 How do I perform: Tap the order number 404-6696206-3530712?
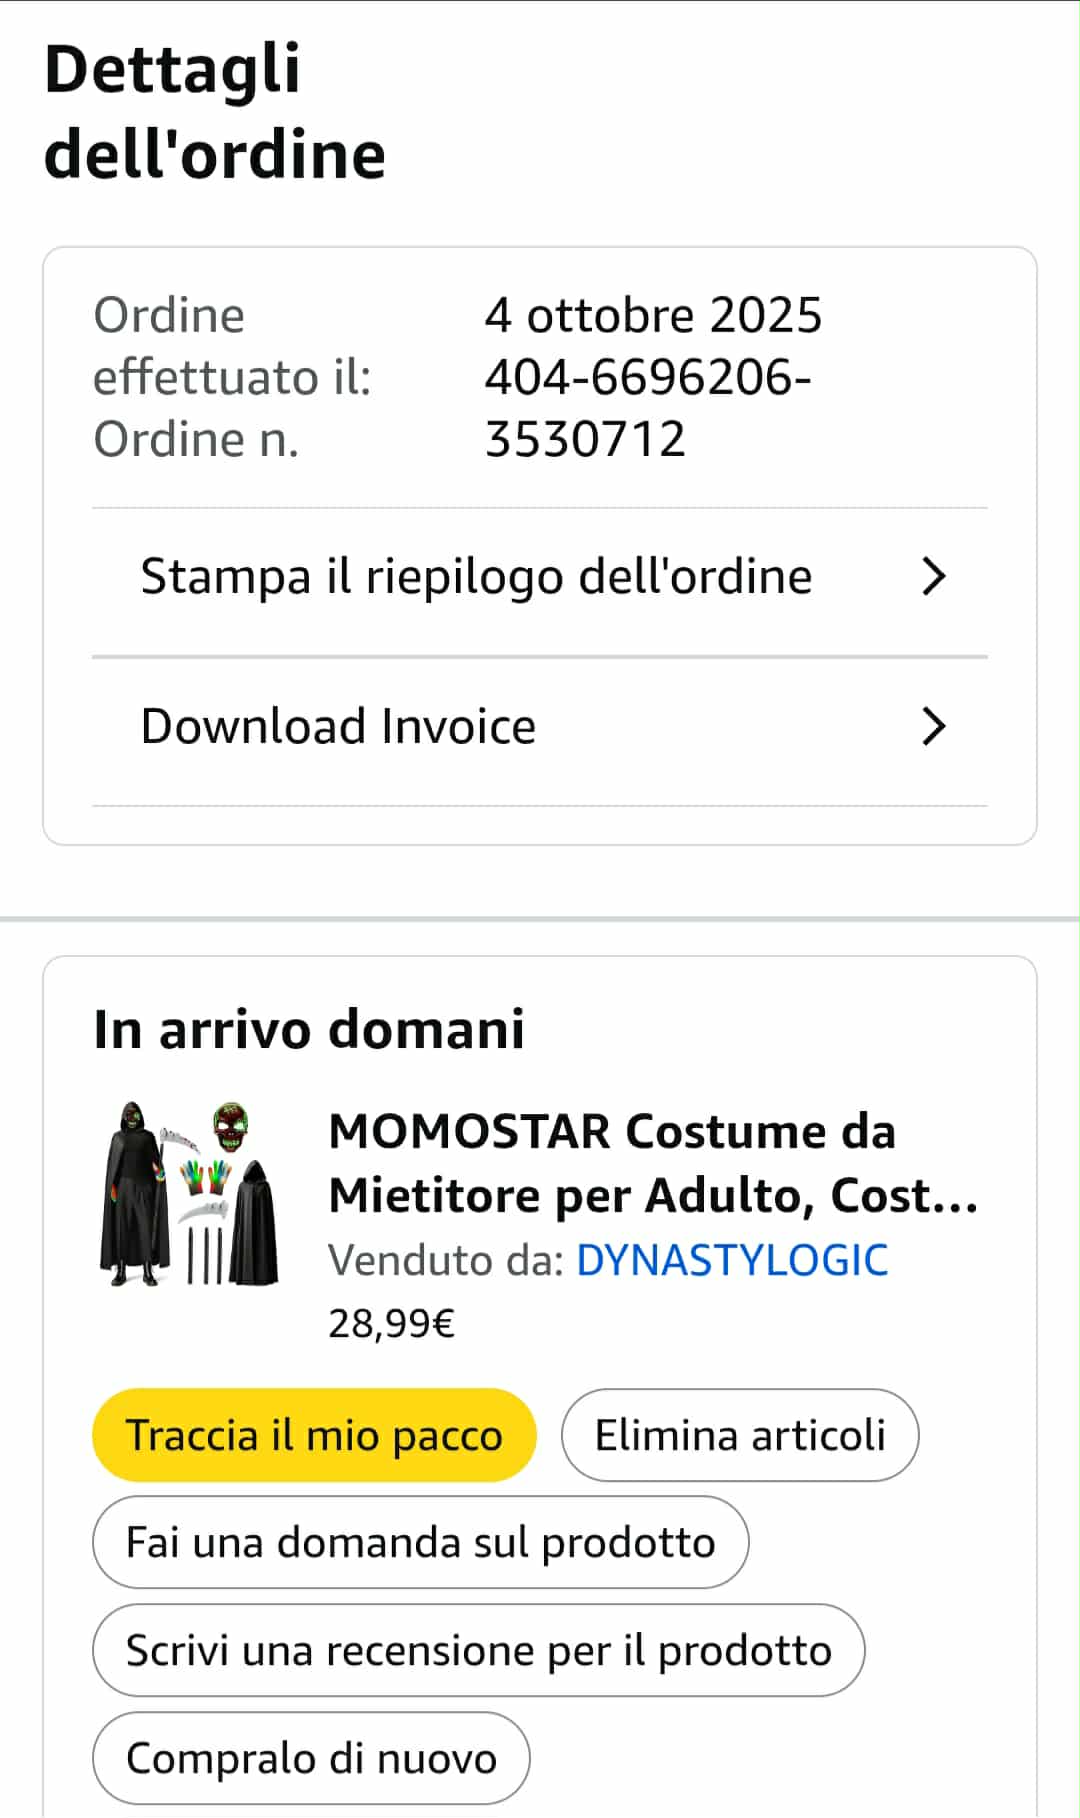point(647,408)
